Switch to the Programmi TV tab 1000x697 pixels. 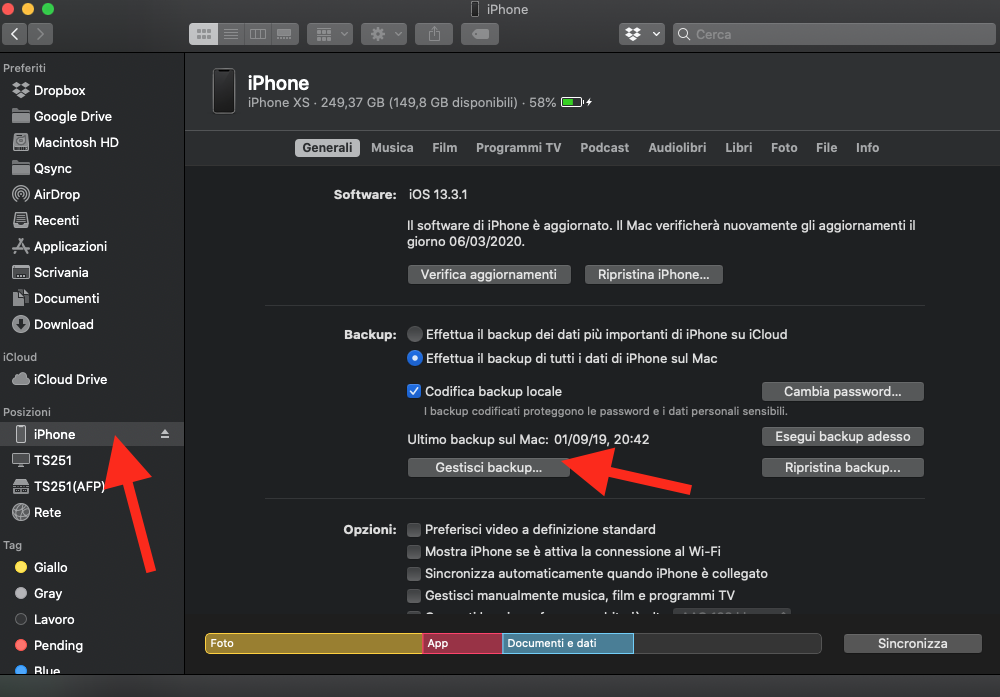tap(518, 148)
